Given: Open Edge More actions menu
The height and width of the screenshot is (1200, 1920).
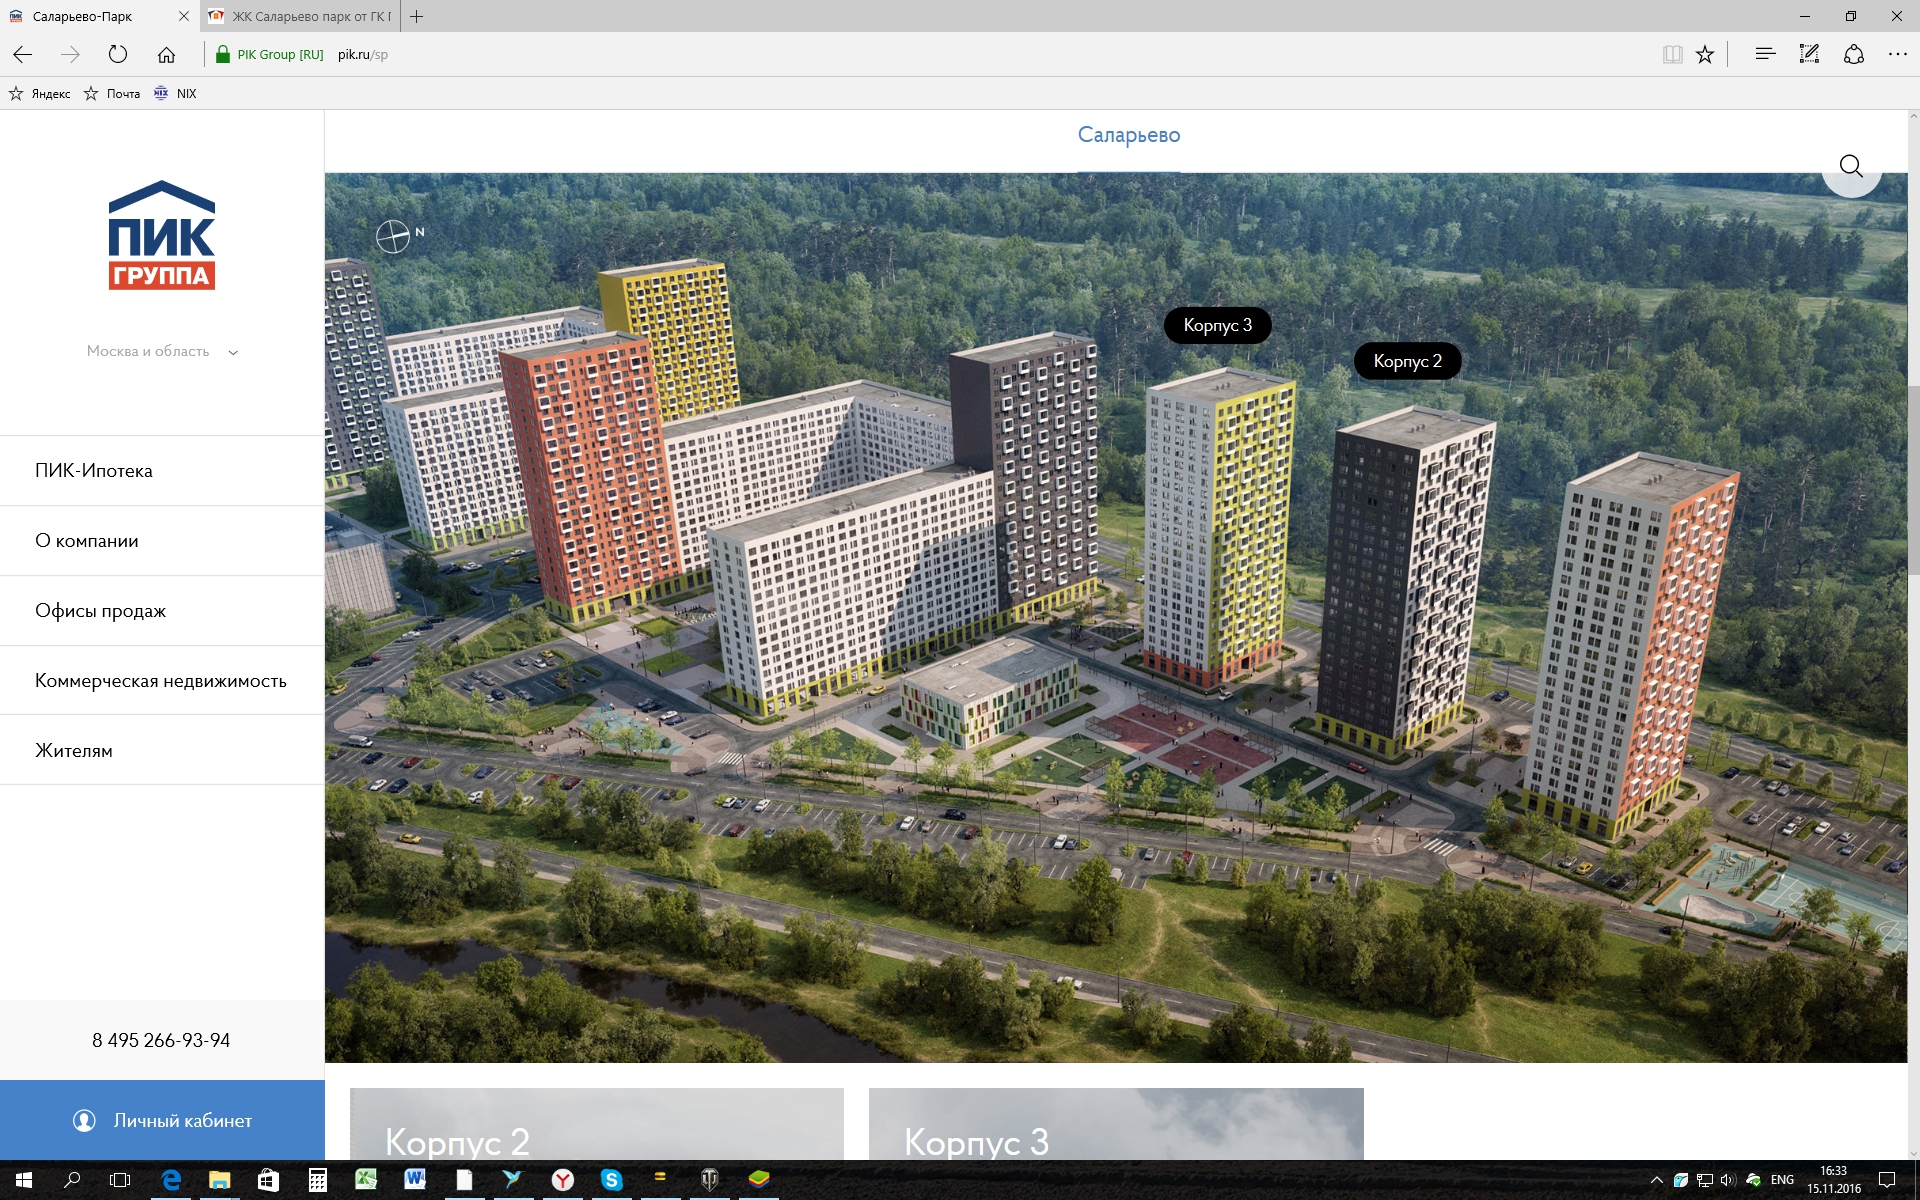Looking at the screenshot, I should (x=1897, y=55).
